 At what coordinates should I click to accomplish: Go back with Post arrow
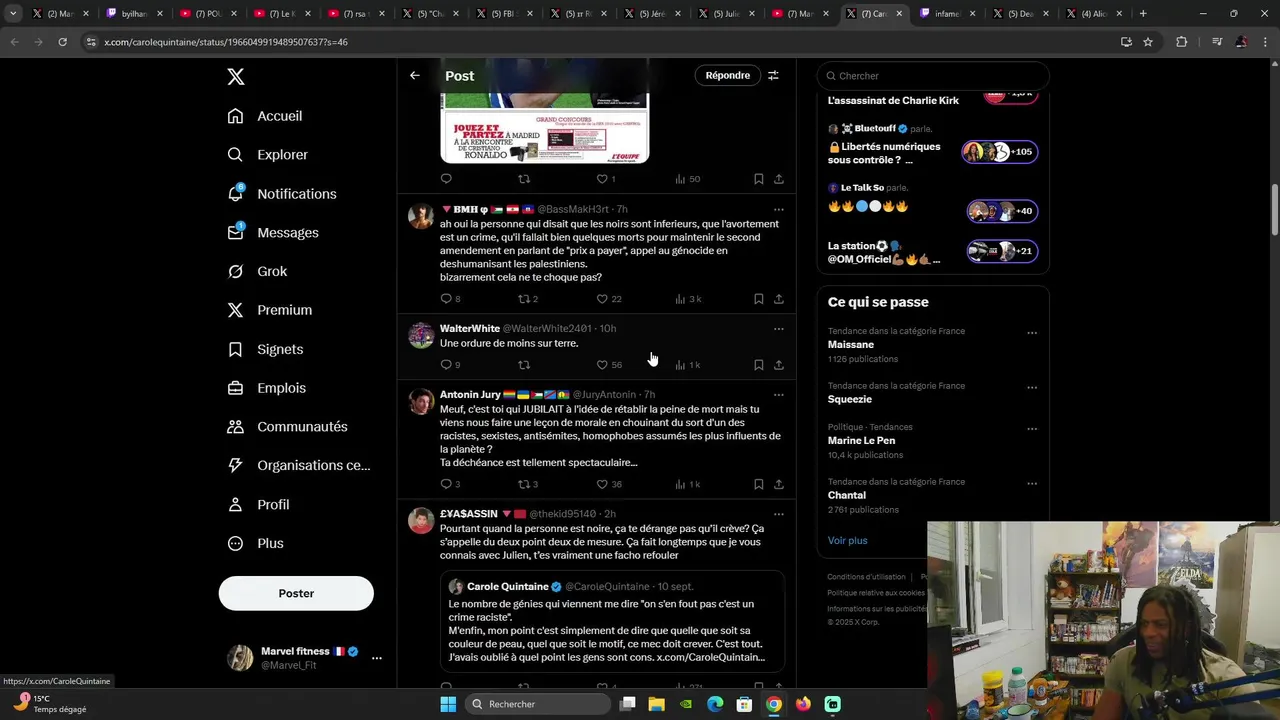click(415, 76)
